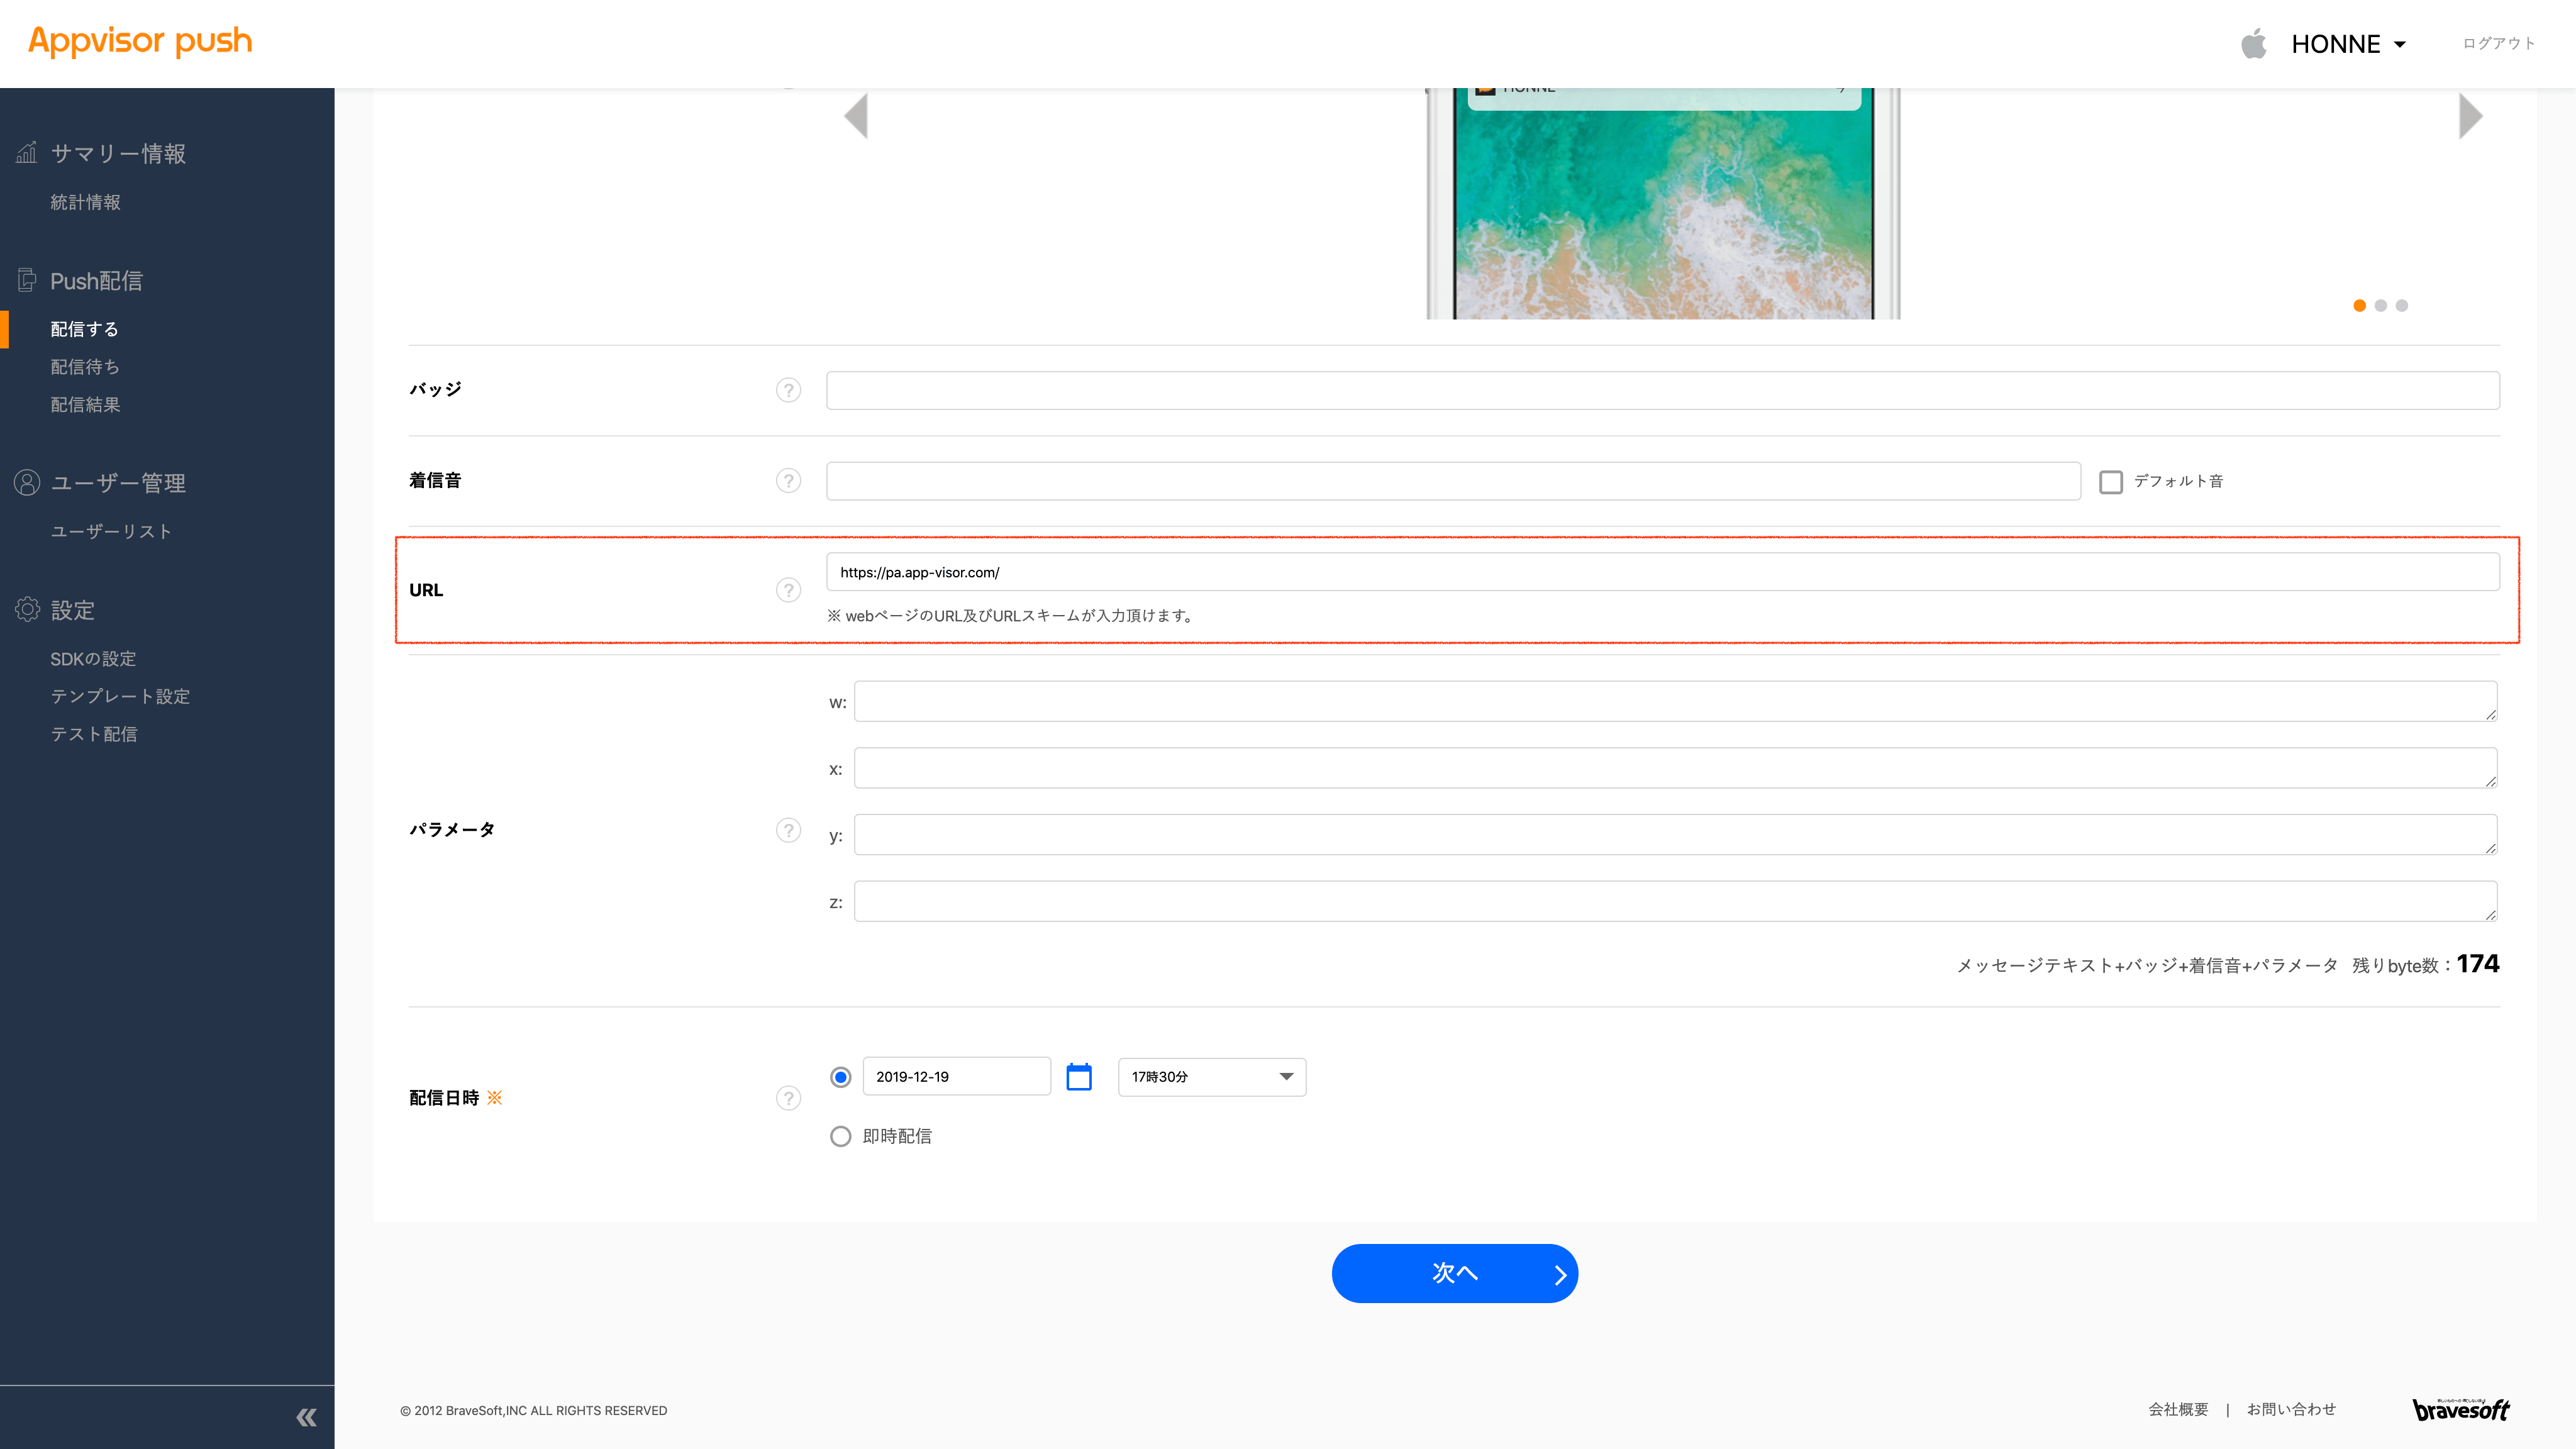Open ユーザーリスト in the sidebar
Viewport: 2576px width, 1449px height.
[111, 531]
